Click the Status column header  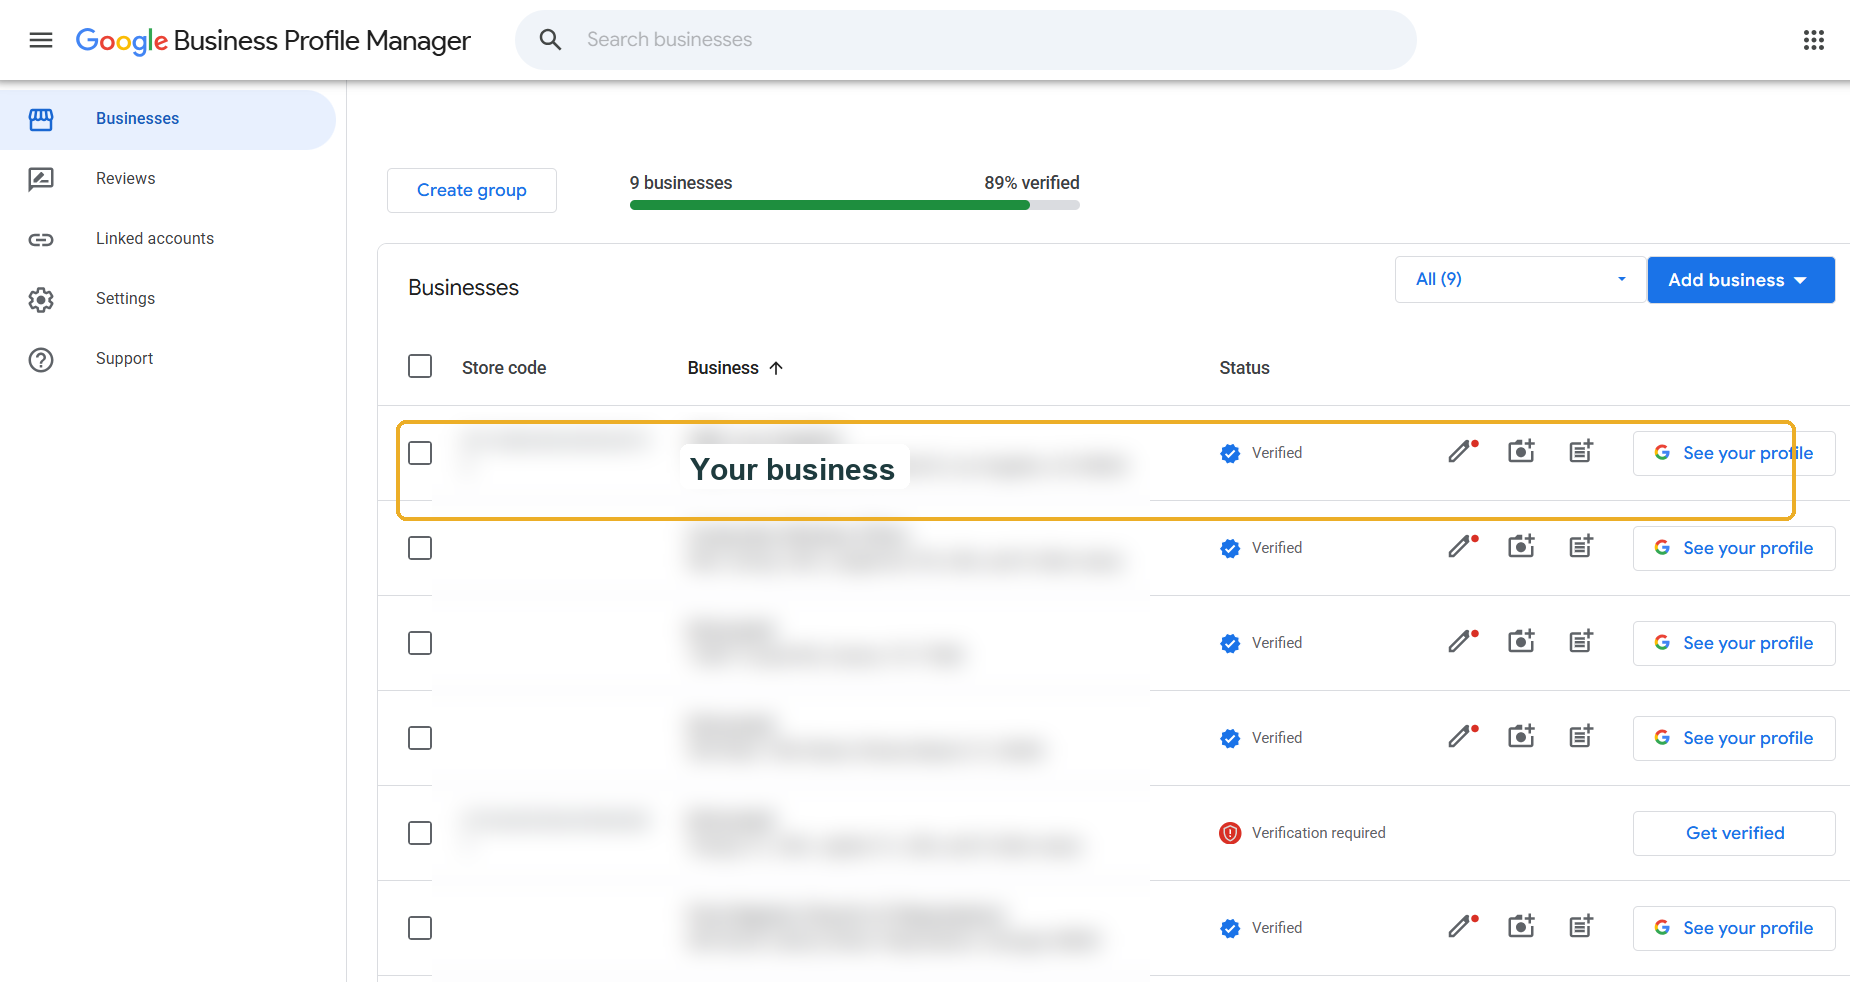tap(1244, 368)
